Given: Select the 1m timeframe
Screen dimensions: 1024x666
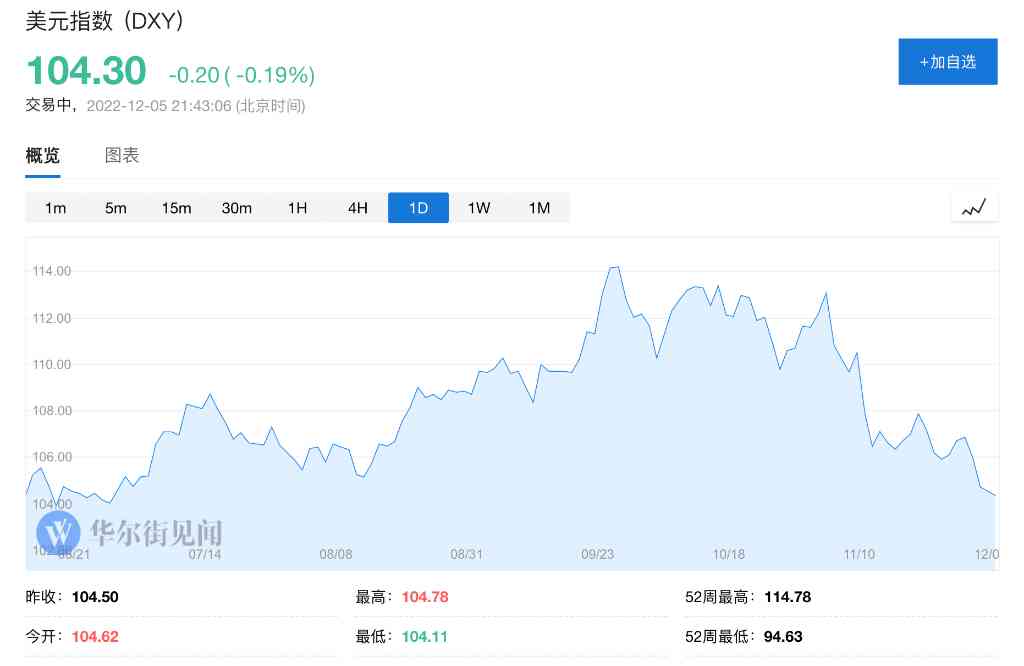Looking at the screenshot, I should click(55, 207).
